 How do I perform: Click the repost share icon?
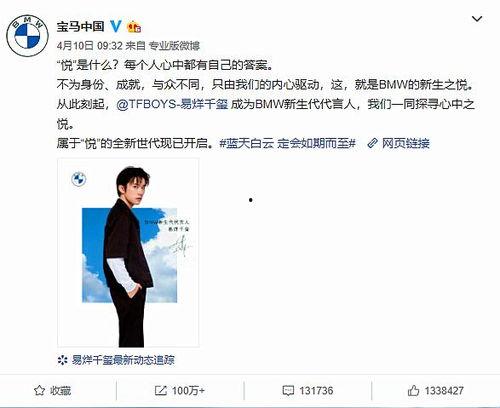click(x=161, y=390)
